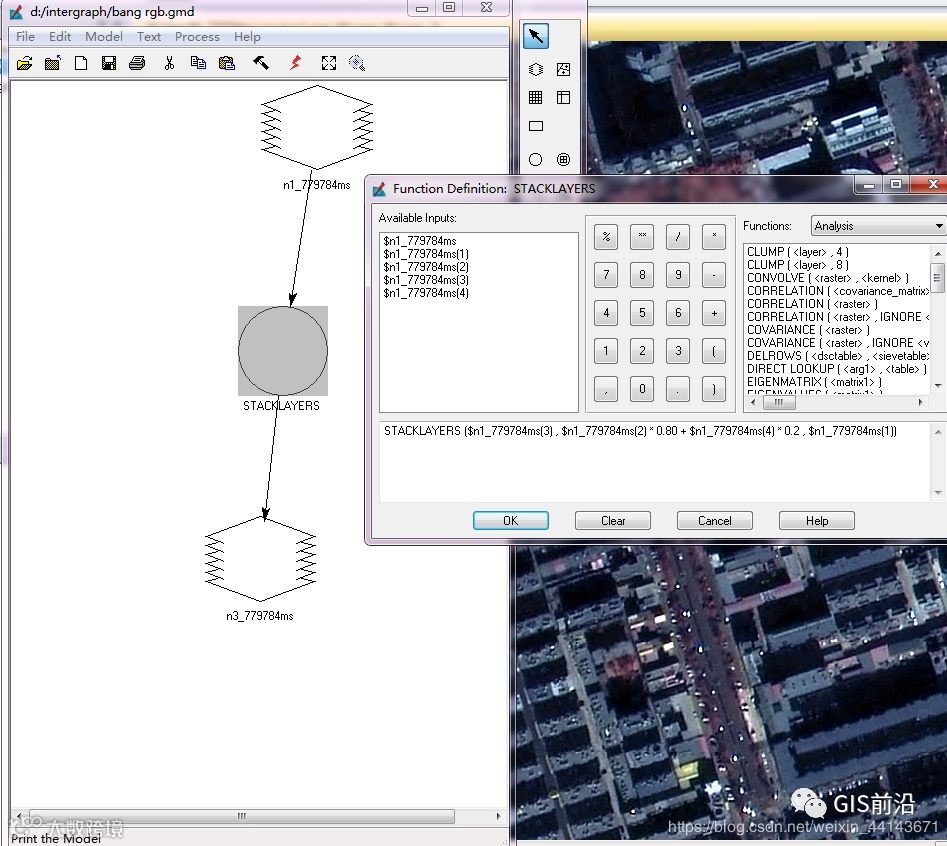This screenshot has height=846, width=947.
Task: Select the rectangle scalar tool in palette
Action: 536,126
